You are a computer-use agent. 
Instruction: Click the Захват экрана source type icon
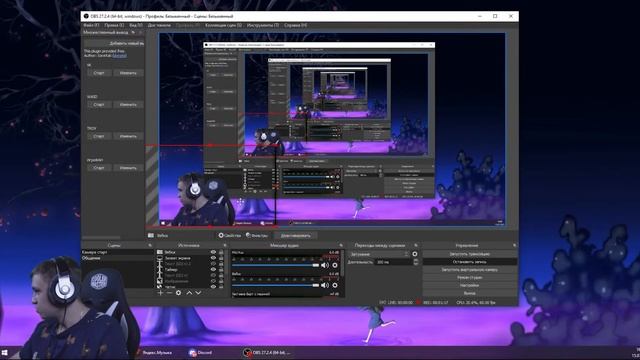click(160, 258)
